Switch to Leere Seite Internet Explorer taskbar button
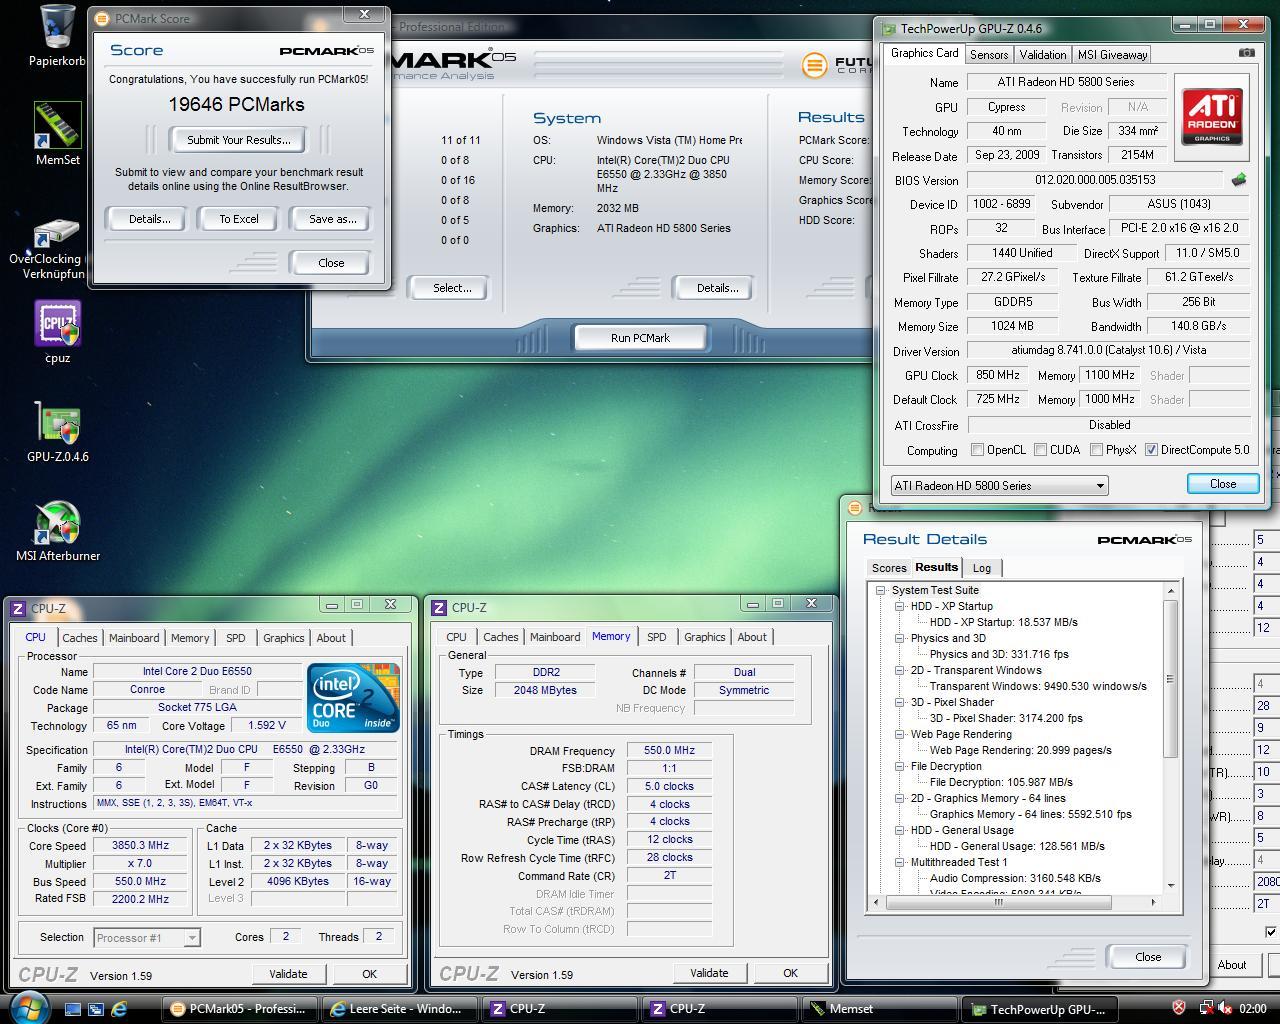1280x1024 pixels. [x=399, y=1009]
